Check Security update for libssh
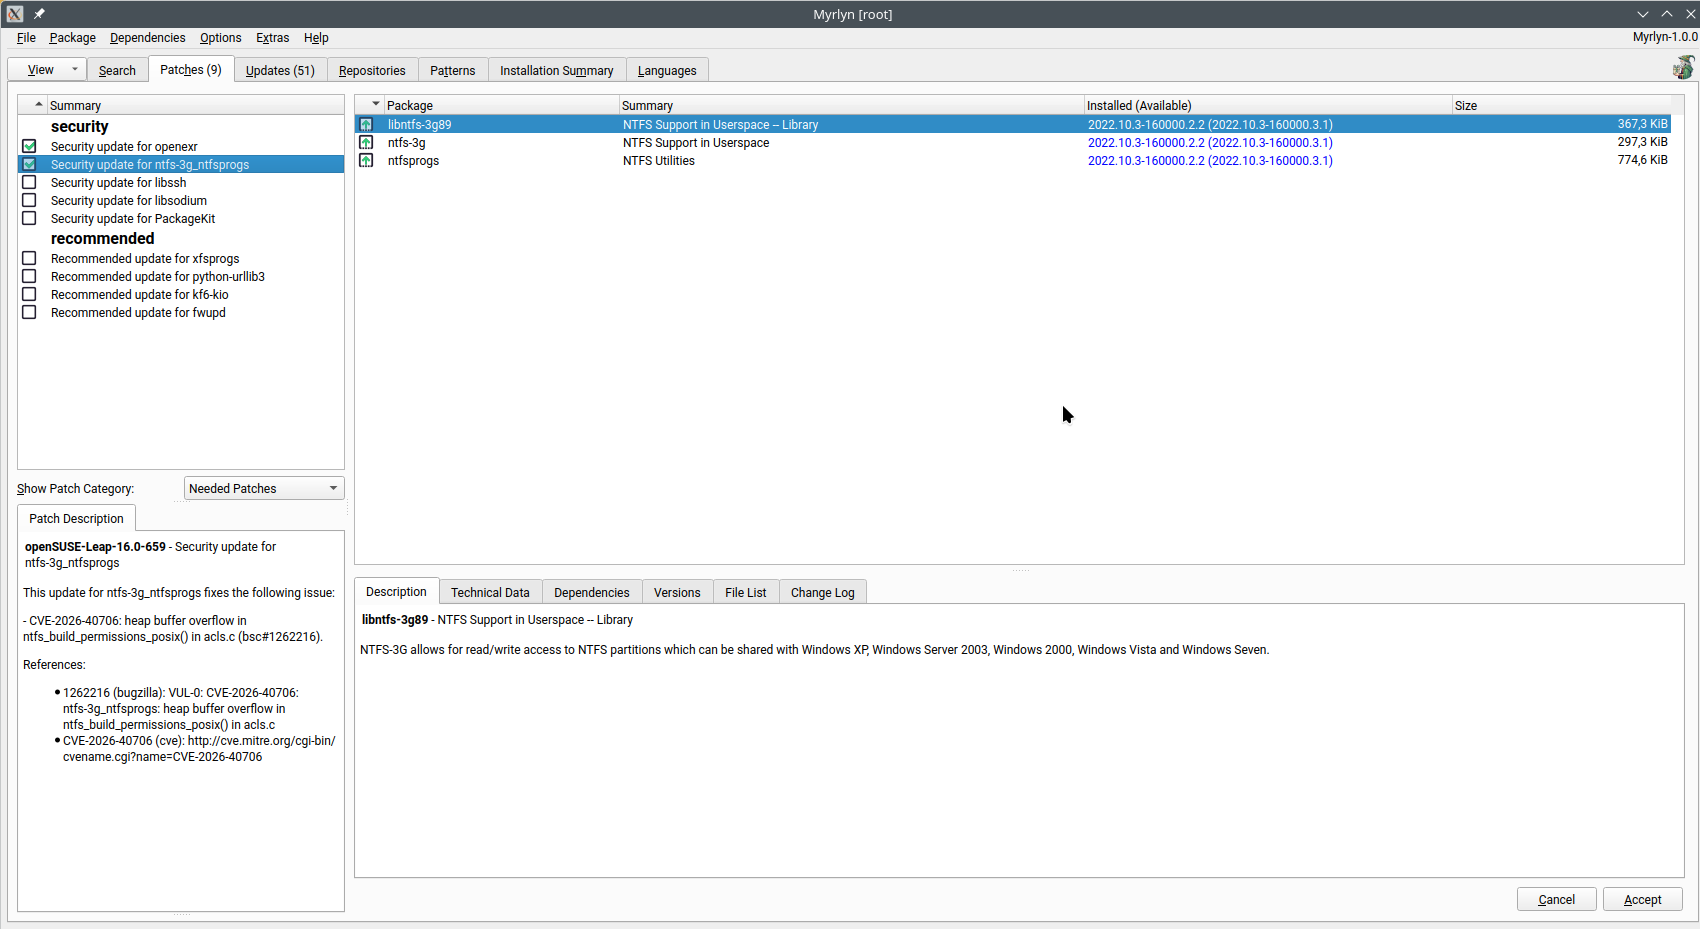 29,183
